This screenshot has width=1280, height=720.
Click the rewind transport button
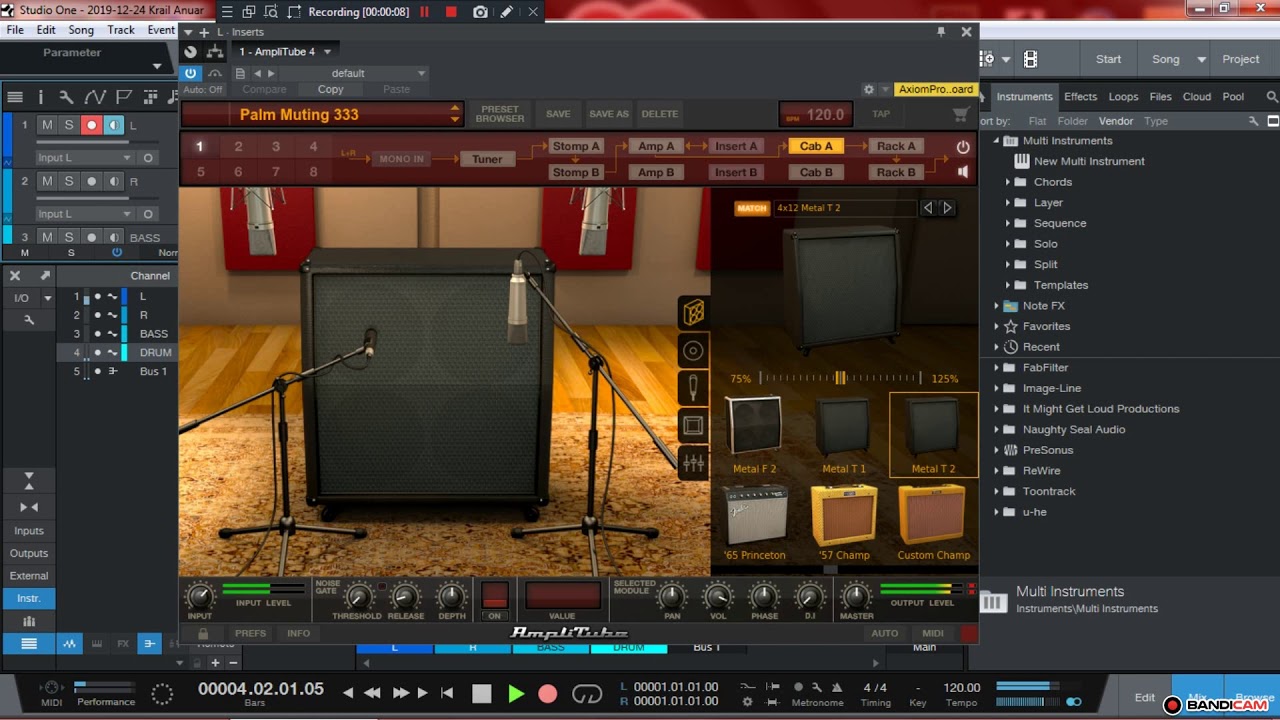coord(372,693)
